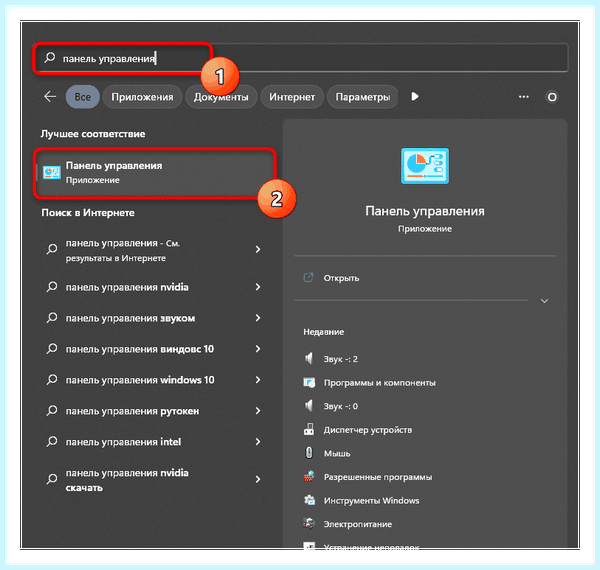Expand the actions chevron below Открыть

[544, 301]
